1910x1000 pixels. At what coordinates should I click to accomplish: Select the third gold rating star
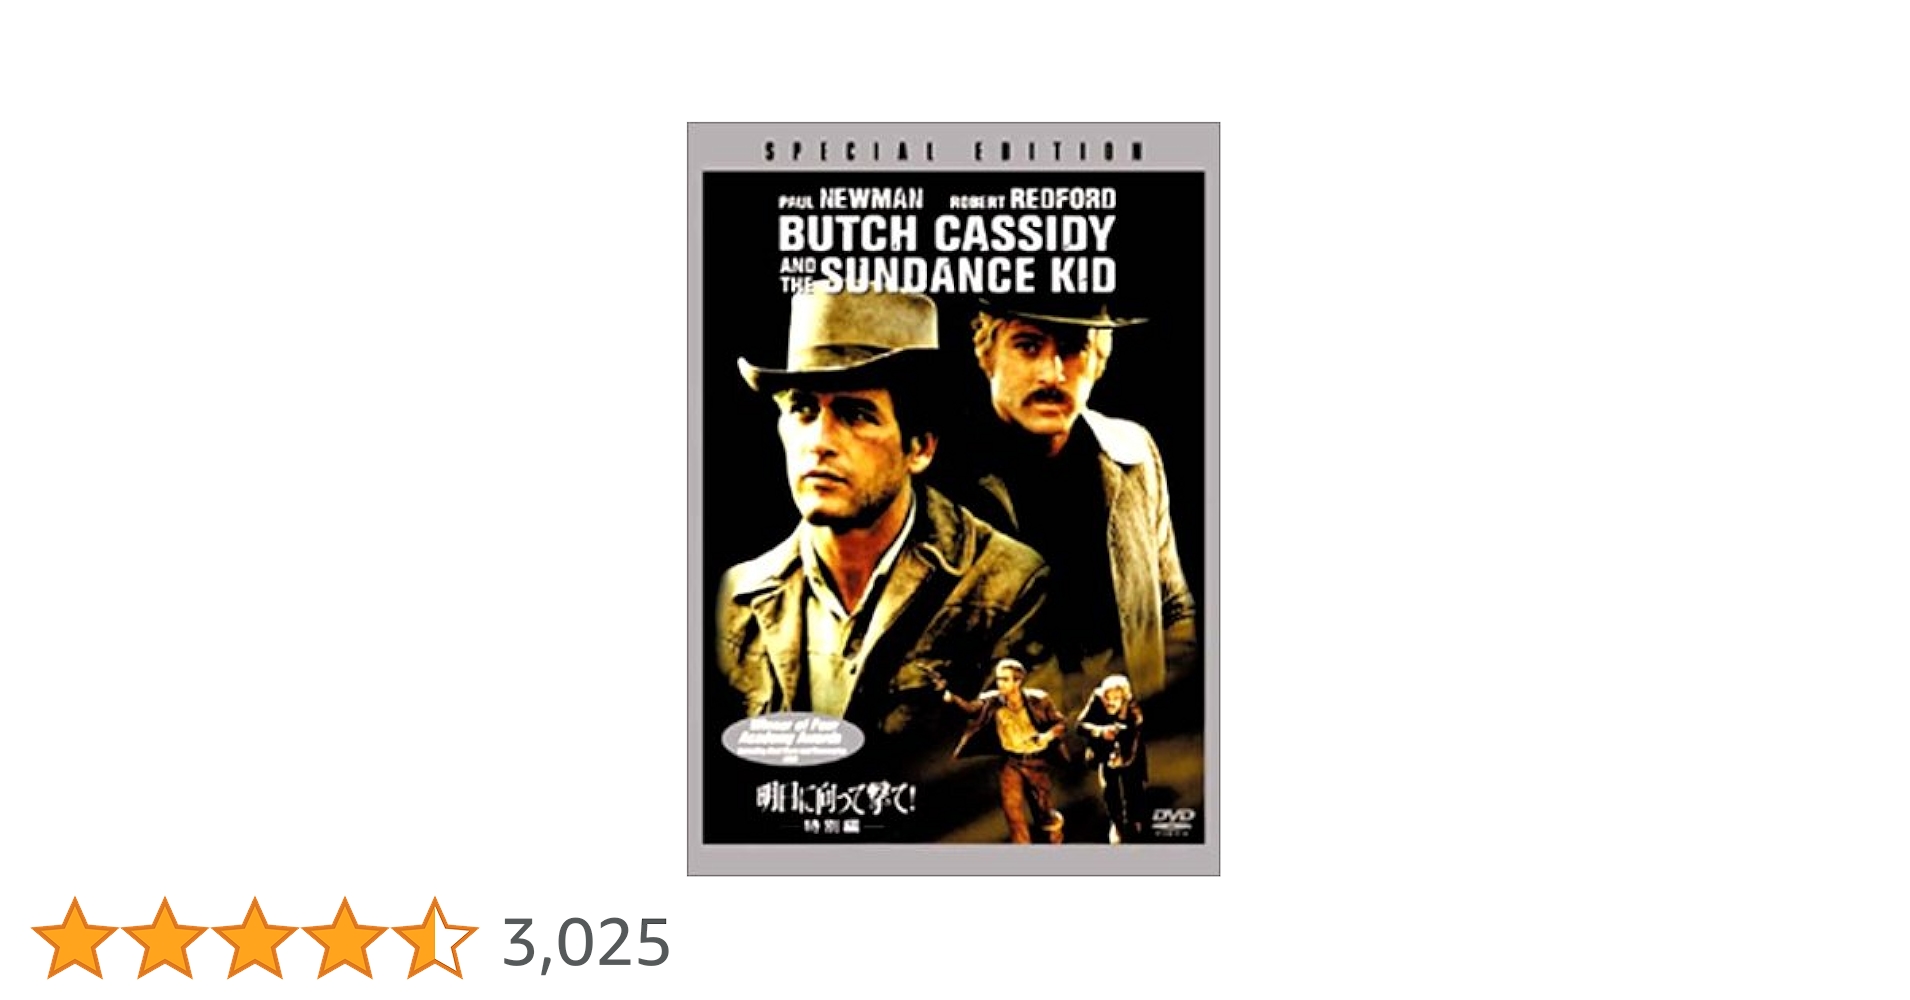click(255, 938)
